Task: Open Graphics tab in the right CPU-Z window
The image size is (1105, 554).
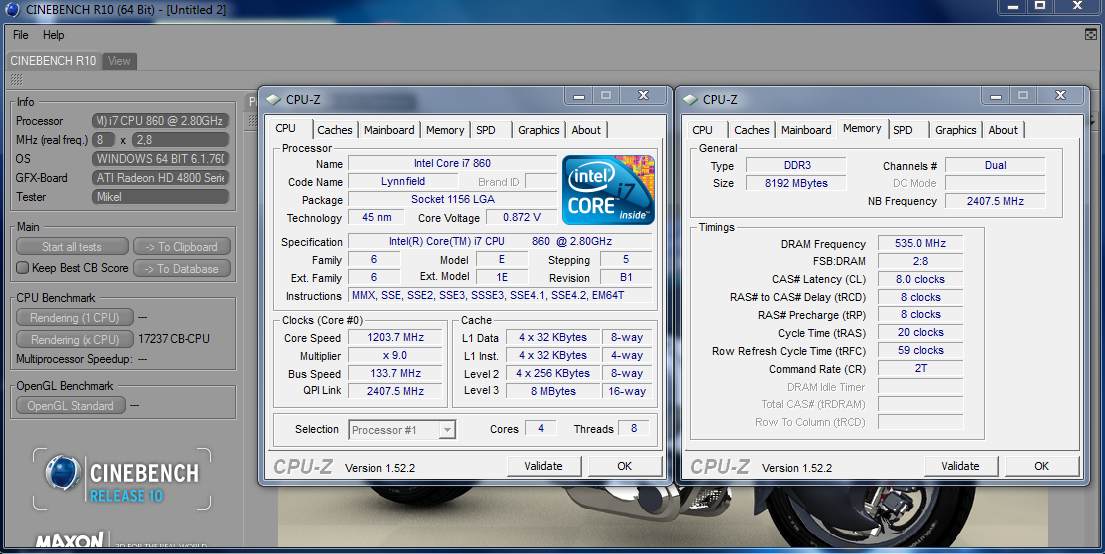Action: pos(956,130)
